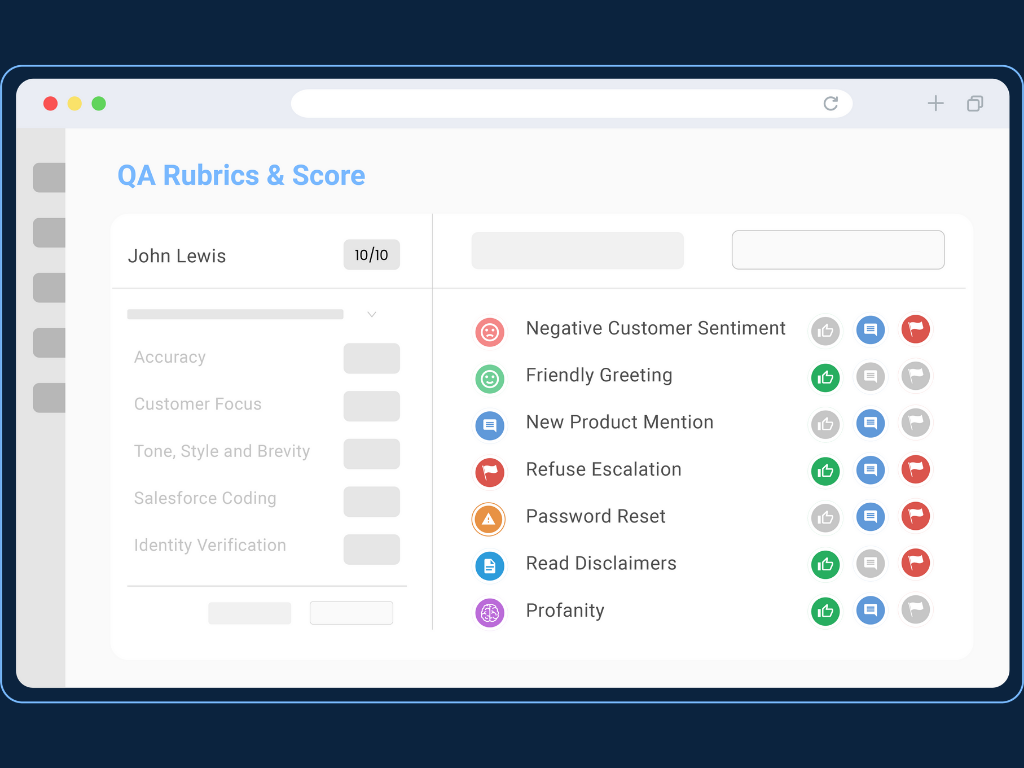Toggle the red flag on Password Reset
Image resolution: width=1024 pixels, height=768 pixels.
(915, 517)
